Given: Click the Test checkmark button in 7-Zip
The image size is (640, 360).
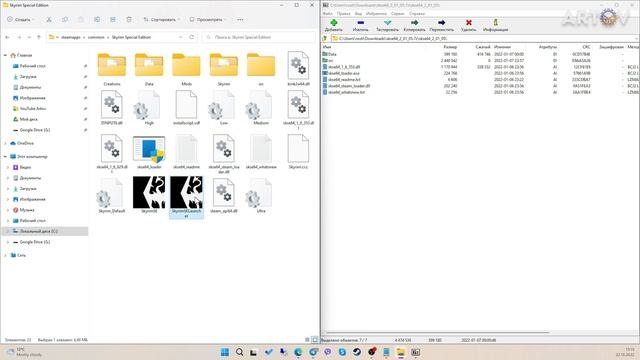Looking at the screenshot, I should [387, 25].
